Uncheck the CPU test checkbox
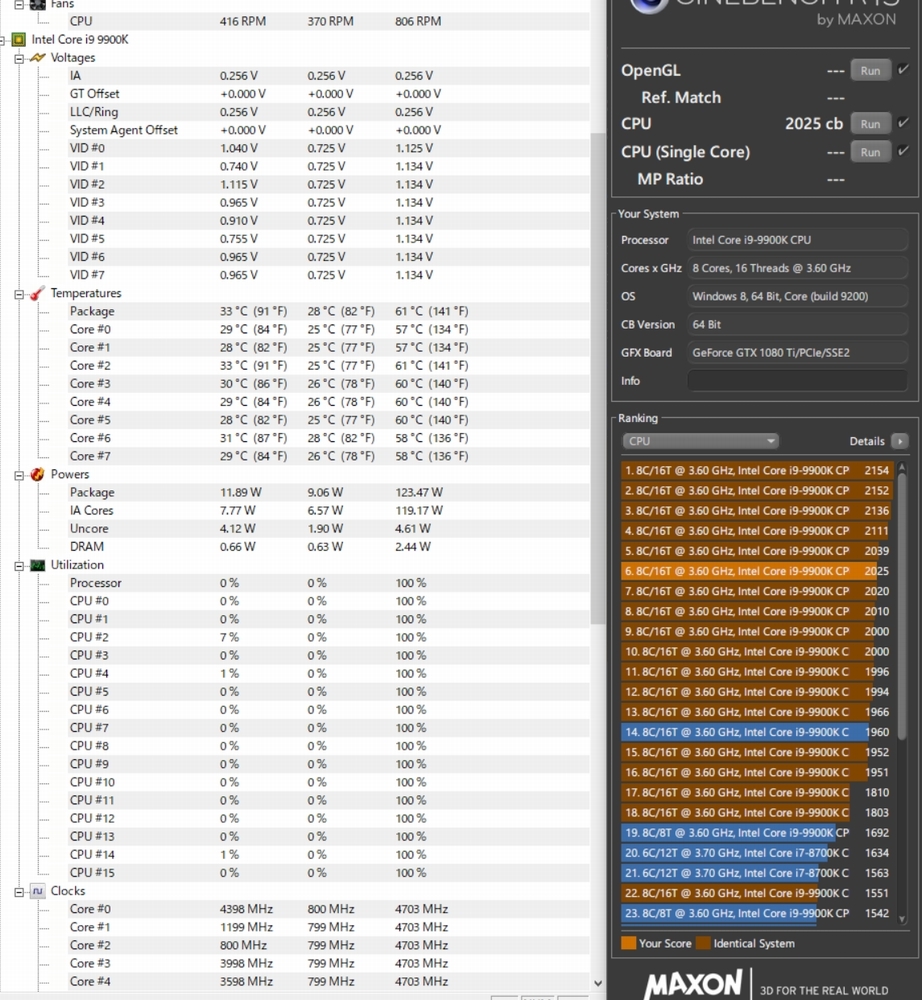The height and width of the screenshot is (1000, 922). [x=903, y=123]
